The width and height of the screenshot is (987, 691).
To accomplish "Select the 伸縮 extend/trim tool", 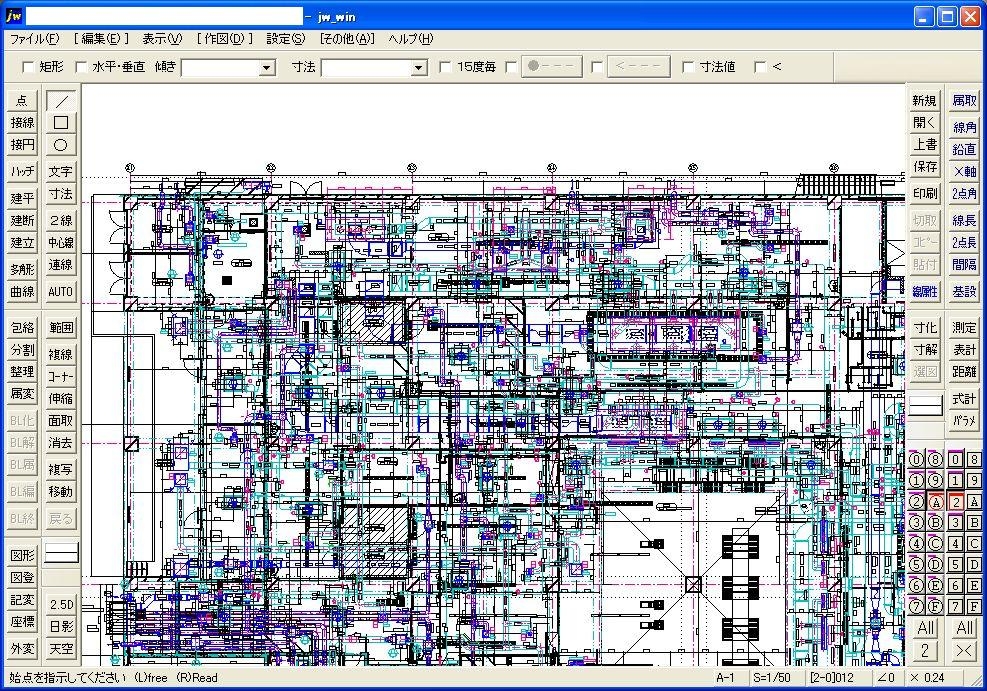I will coord(61,398).
